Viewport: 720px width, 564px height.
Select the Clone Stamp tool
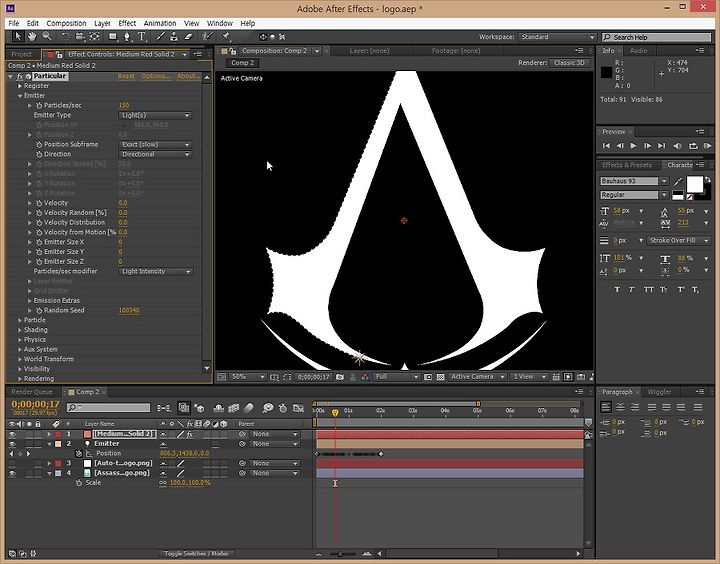pyautogui.click(x=174, y=36)
